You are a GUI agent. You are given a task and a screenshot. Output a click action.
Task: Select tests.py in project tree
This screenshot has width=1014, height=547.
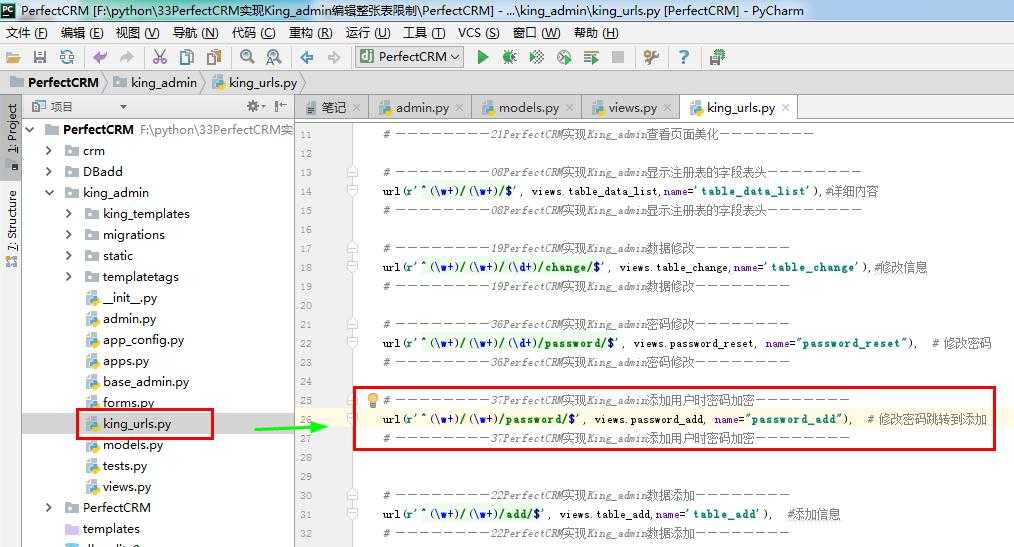[124, 466]
